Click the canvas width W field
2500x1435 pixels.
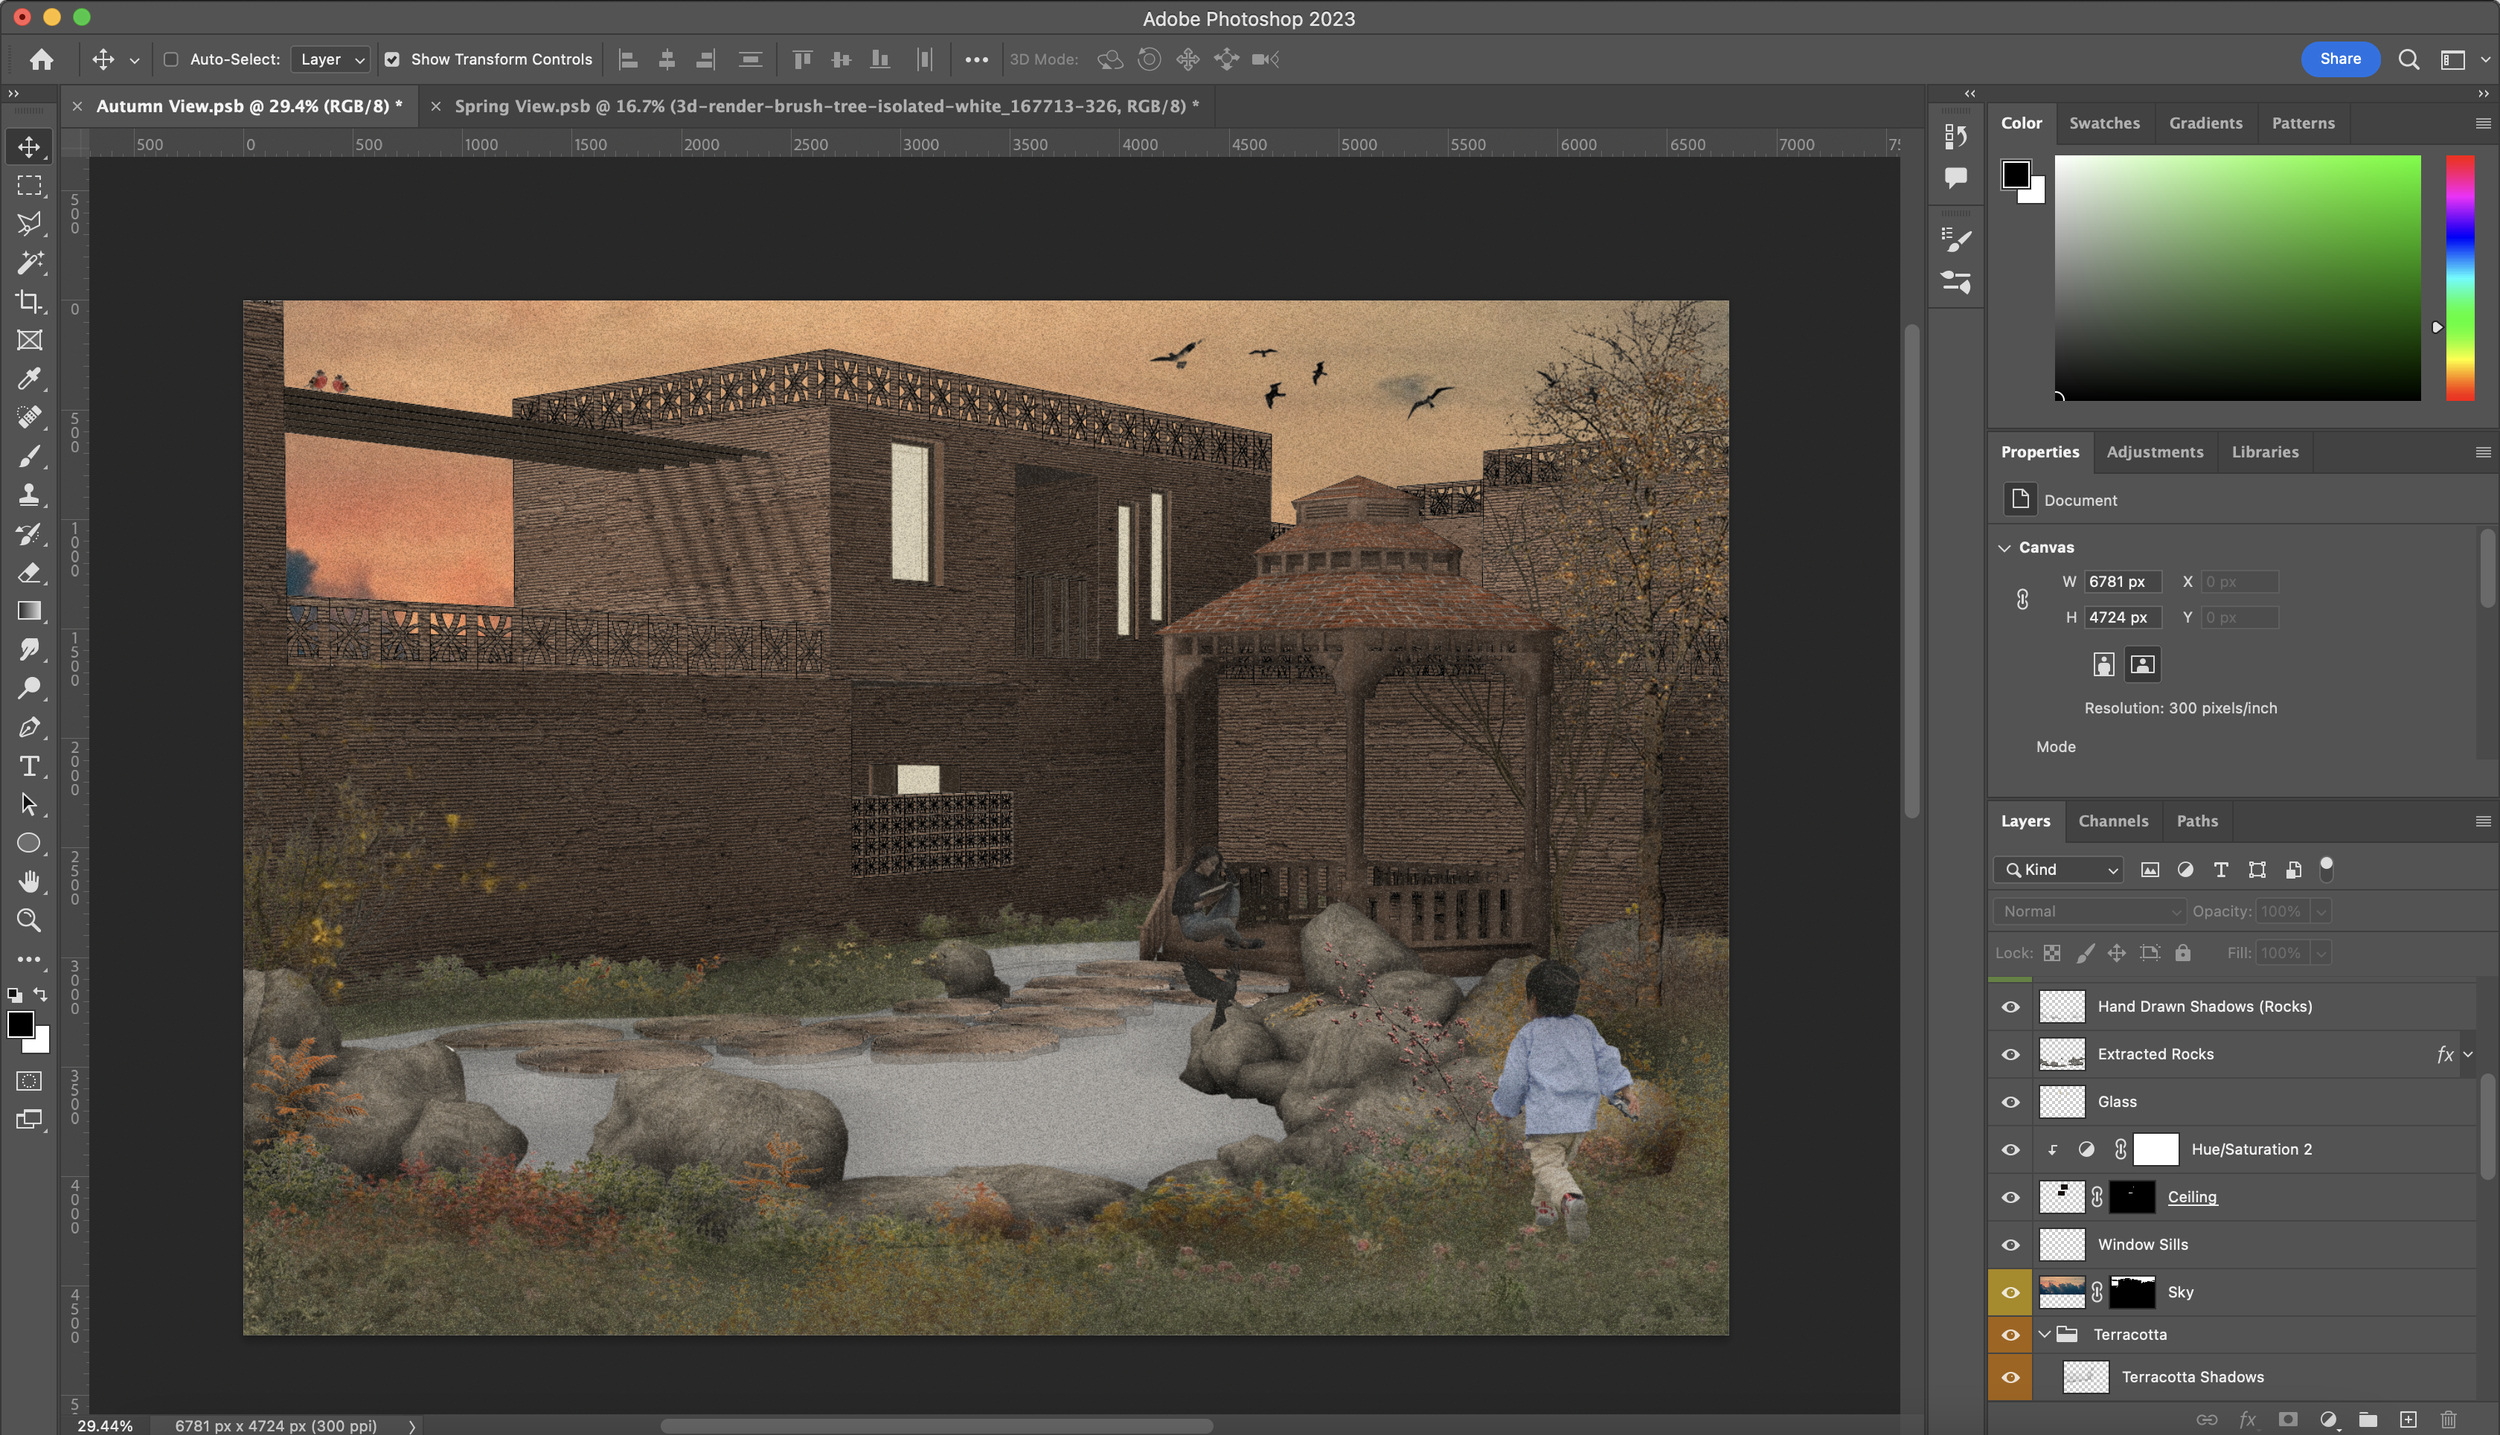[x=2122, y=581]
